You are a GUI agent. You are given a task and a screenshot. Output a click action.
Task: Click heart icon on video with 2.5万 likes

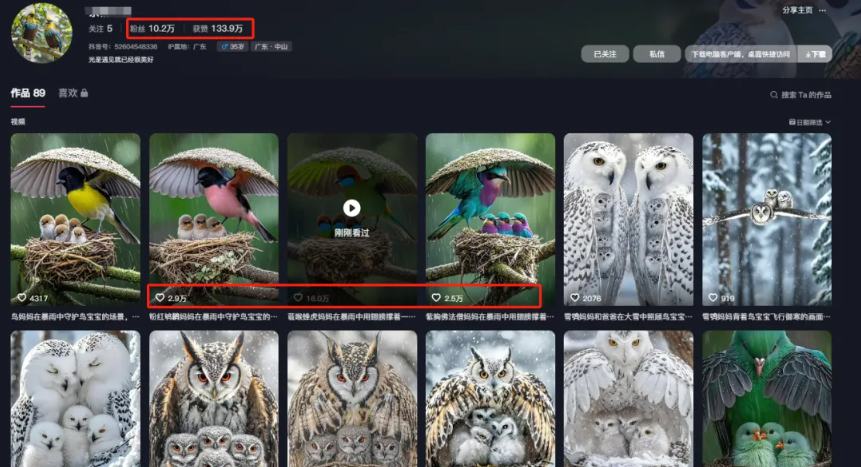pyautogui.click(x=436, y=298)
